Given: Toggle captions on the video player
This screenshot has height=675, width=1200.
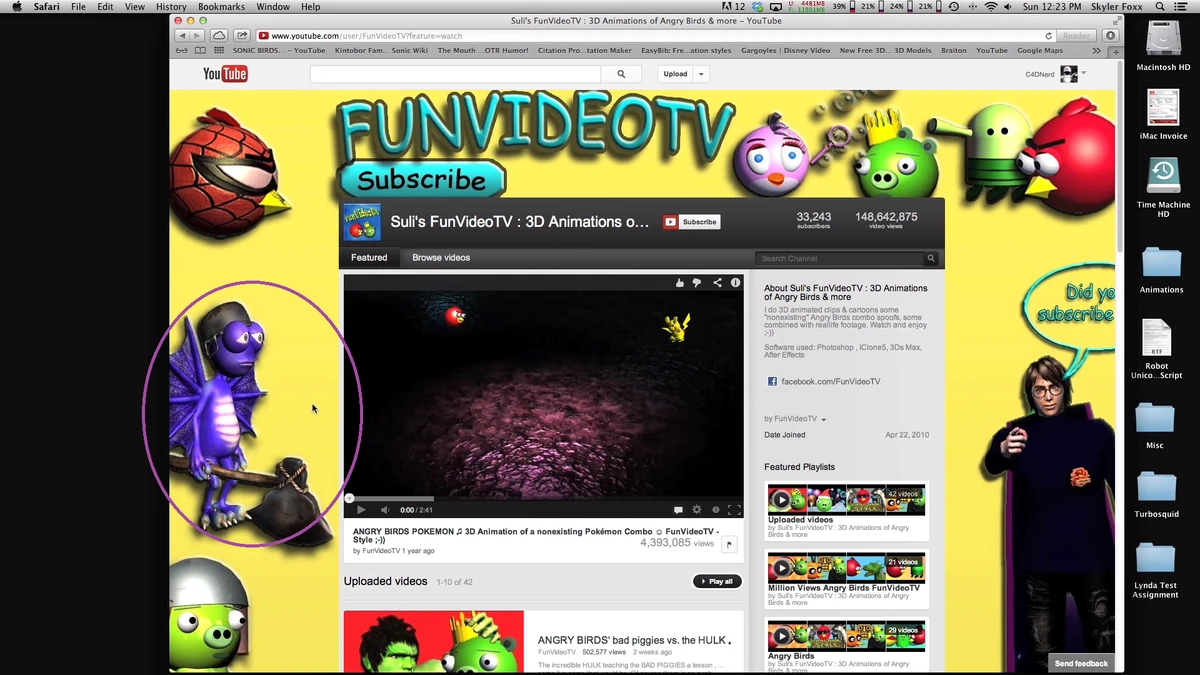Looking at the screenshot, I should pyautogui.click(x=679, y=509).
